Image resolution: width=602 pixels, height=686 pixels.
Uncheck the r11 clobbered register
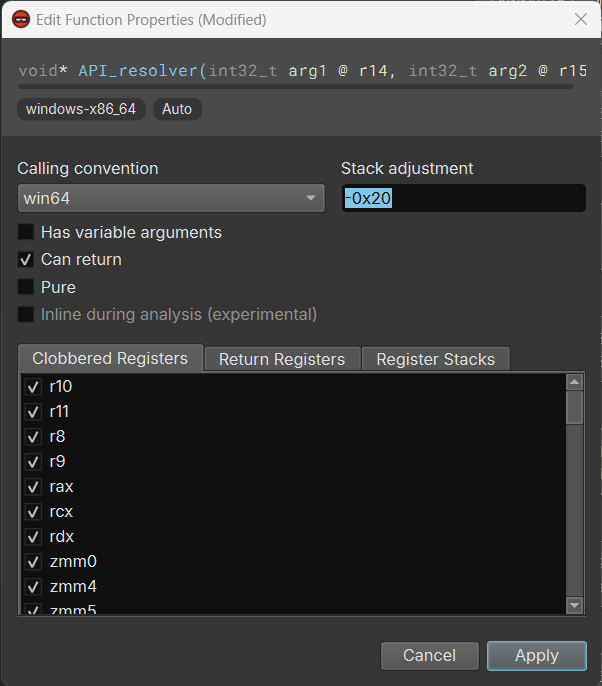33,412
